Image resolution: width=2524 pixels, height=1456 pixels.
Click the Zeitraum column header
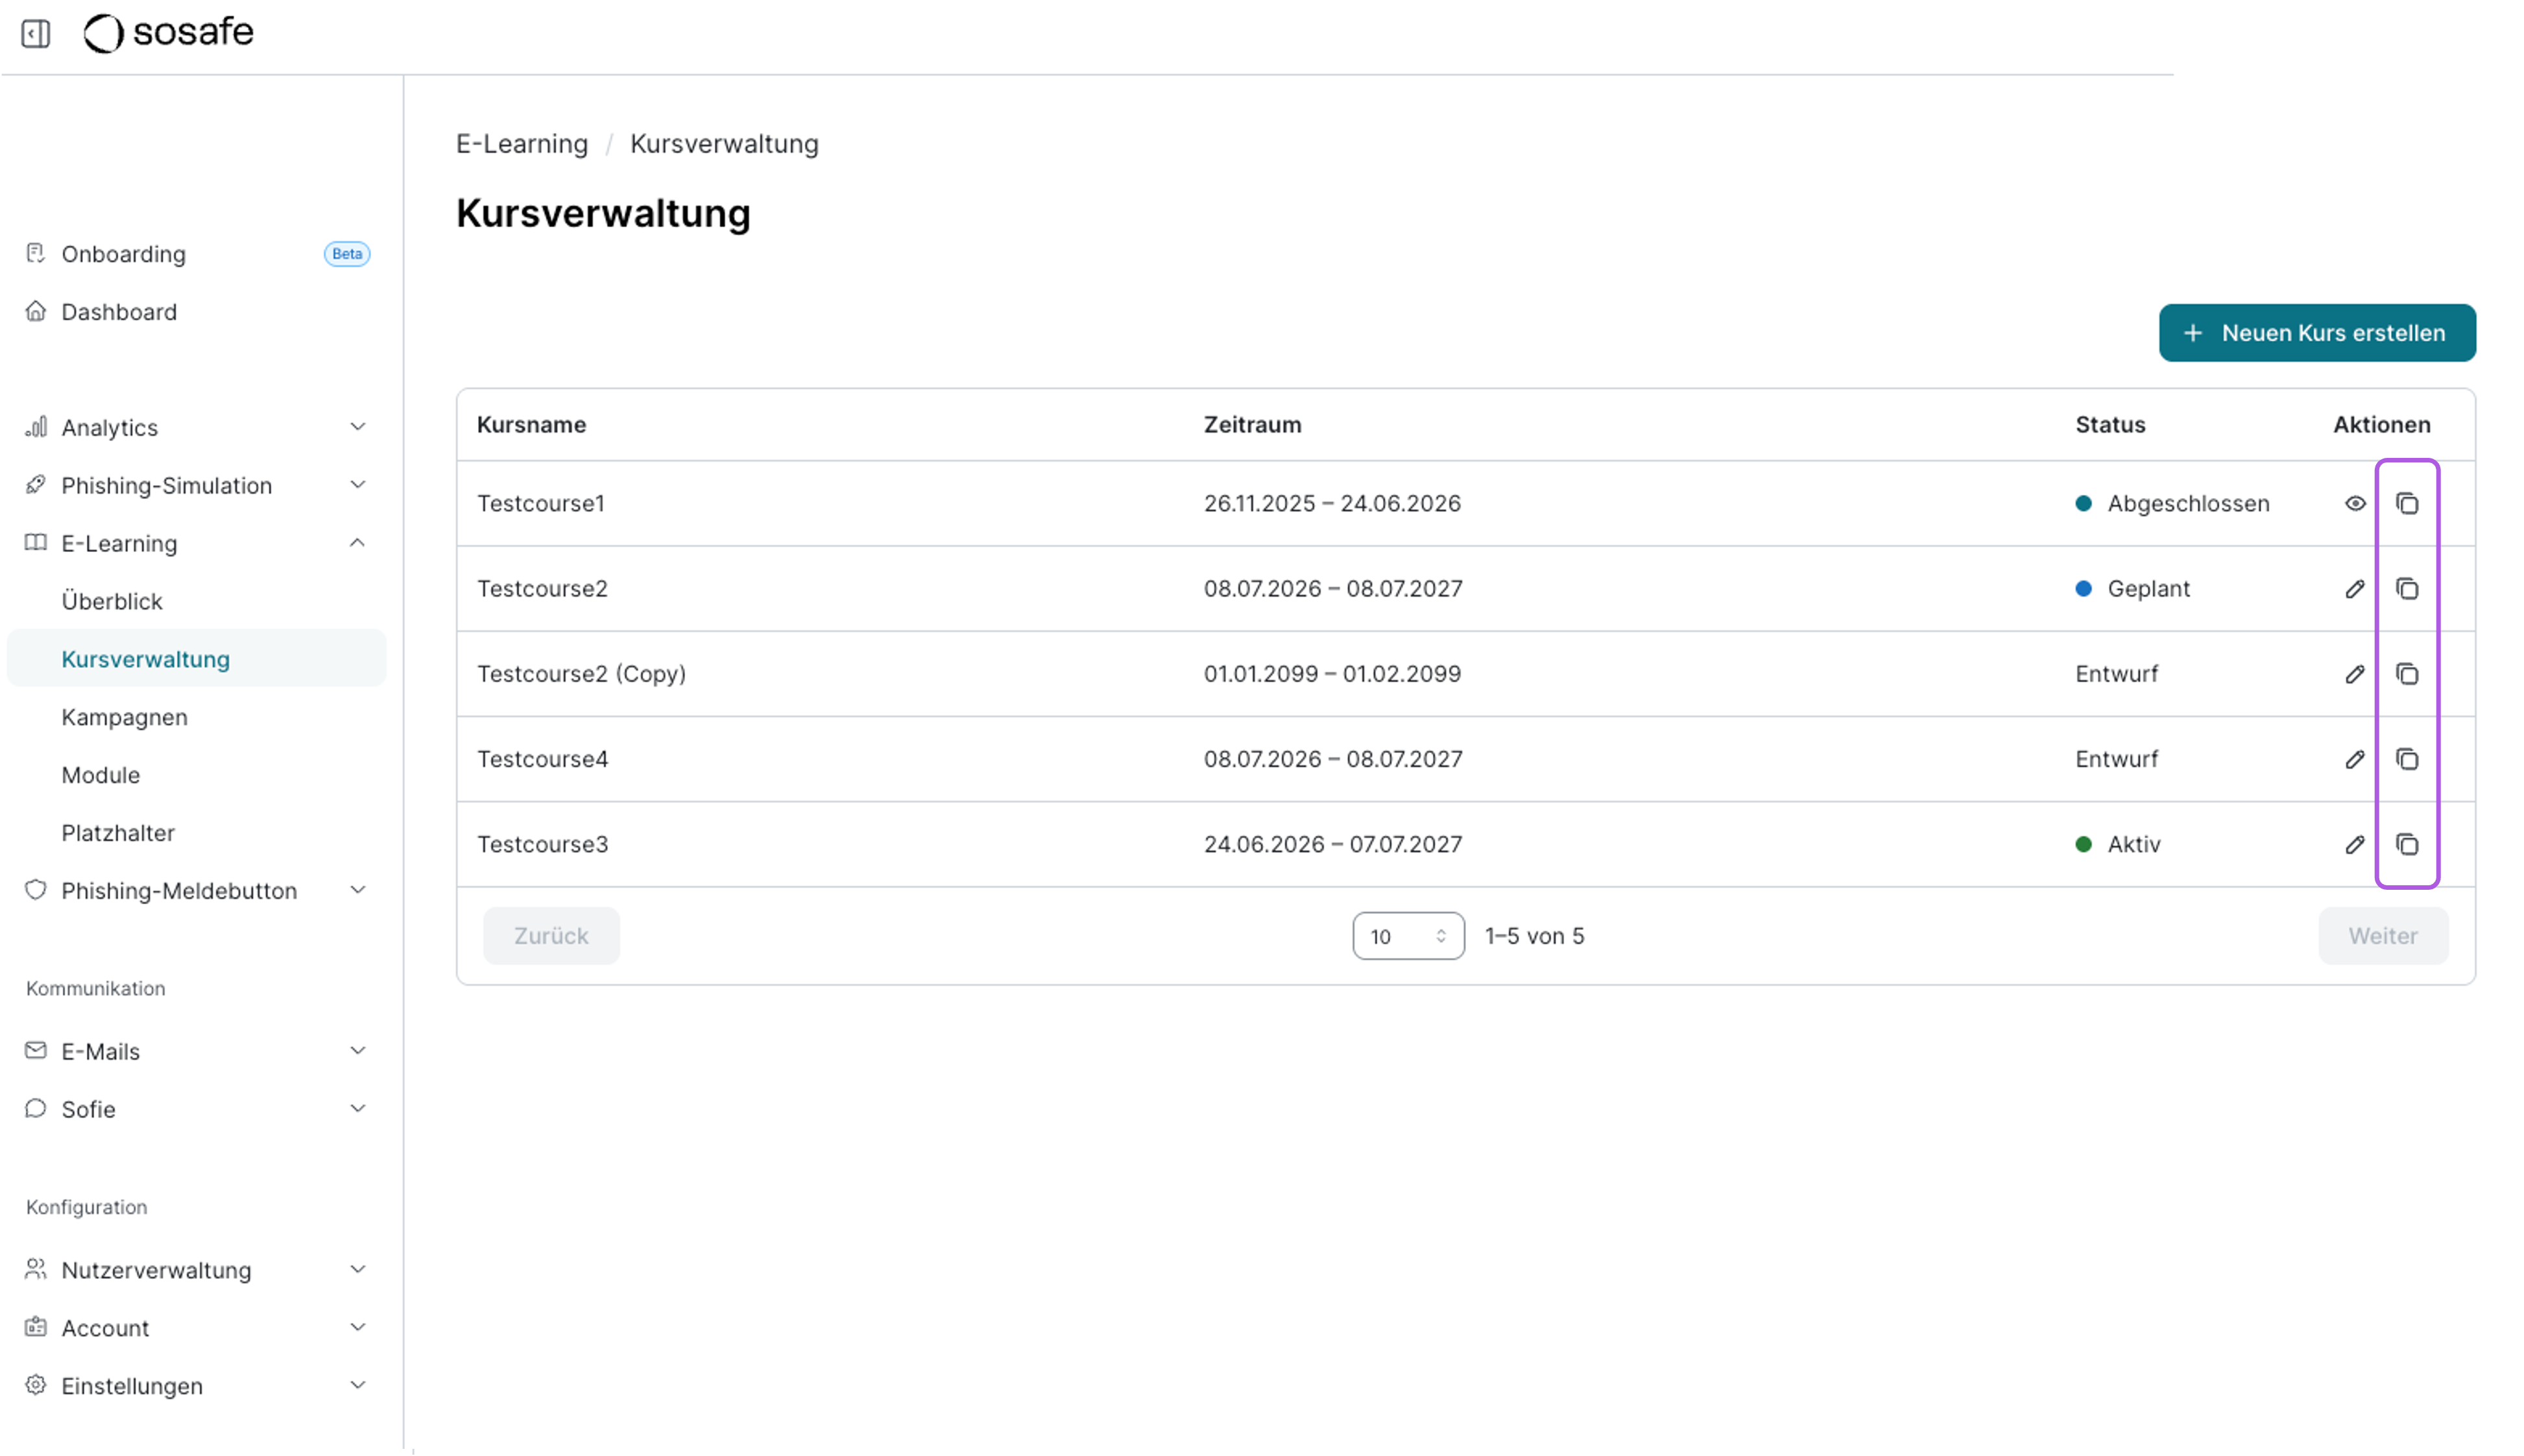tap(1253, 425)
